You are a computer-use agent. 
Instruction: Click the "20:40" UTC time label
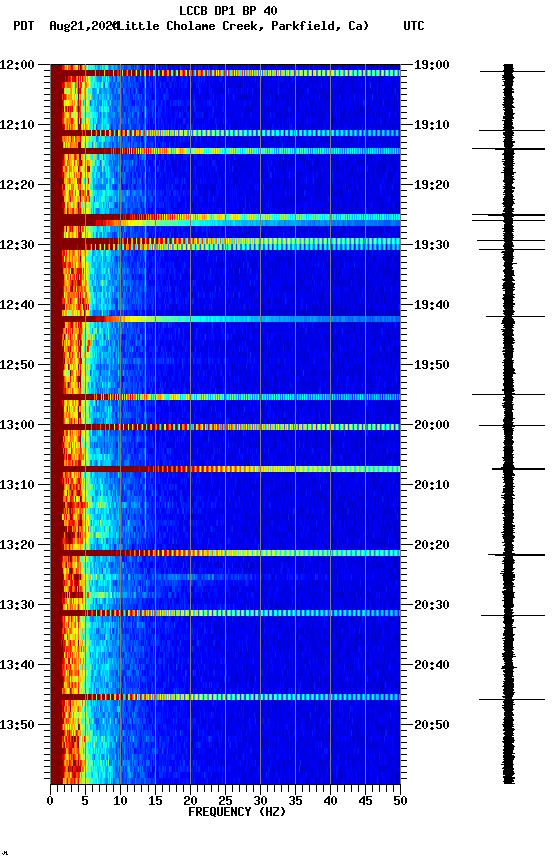click(x=432, y=665)
